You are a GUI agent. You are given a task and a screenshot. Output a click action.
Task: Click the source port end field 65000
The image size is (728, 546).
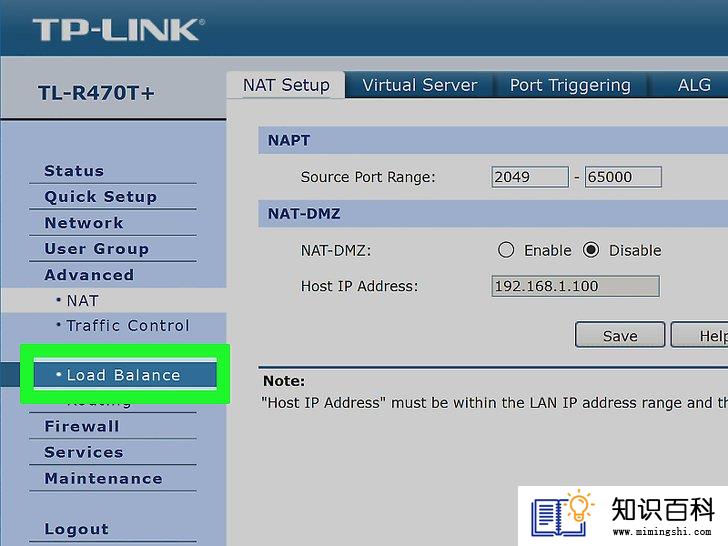point(623,177)
